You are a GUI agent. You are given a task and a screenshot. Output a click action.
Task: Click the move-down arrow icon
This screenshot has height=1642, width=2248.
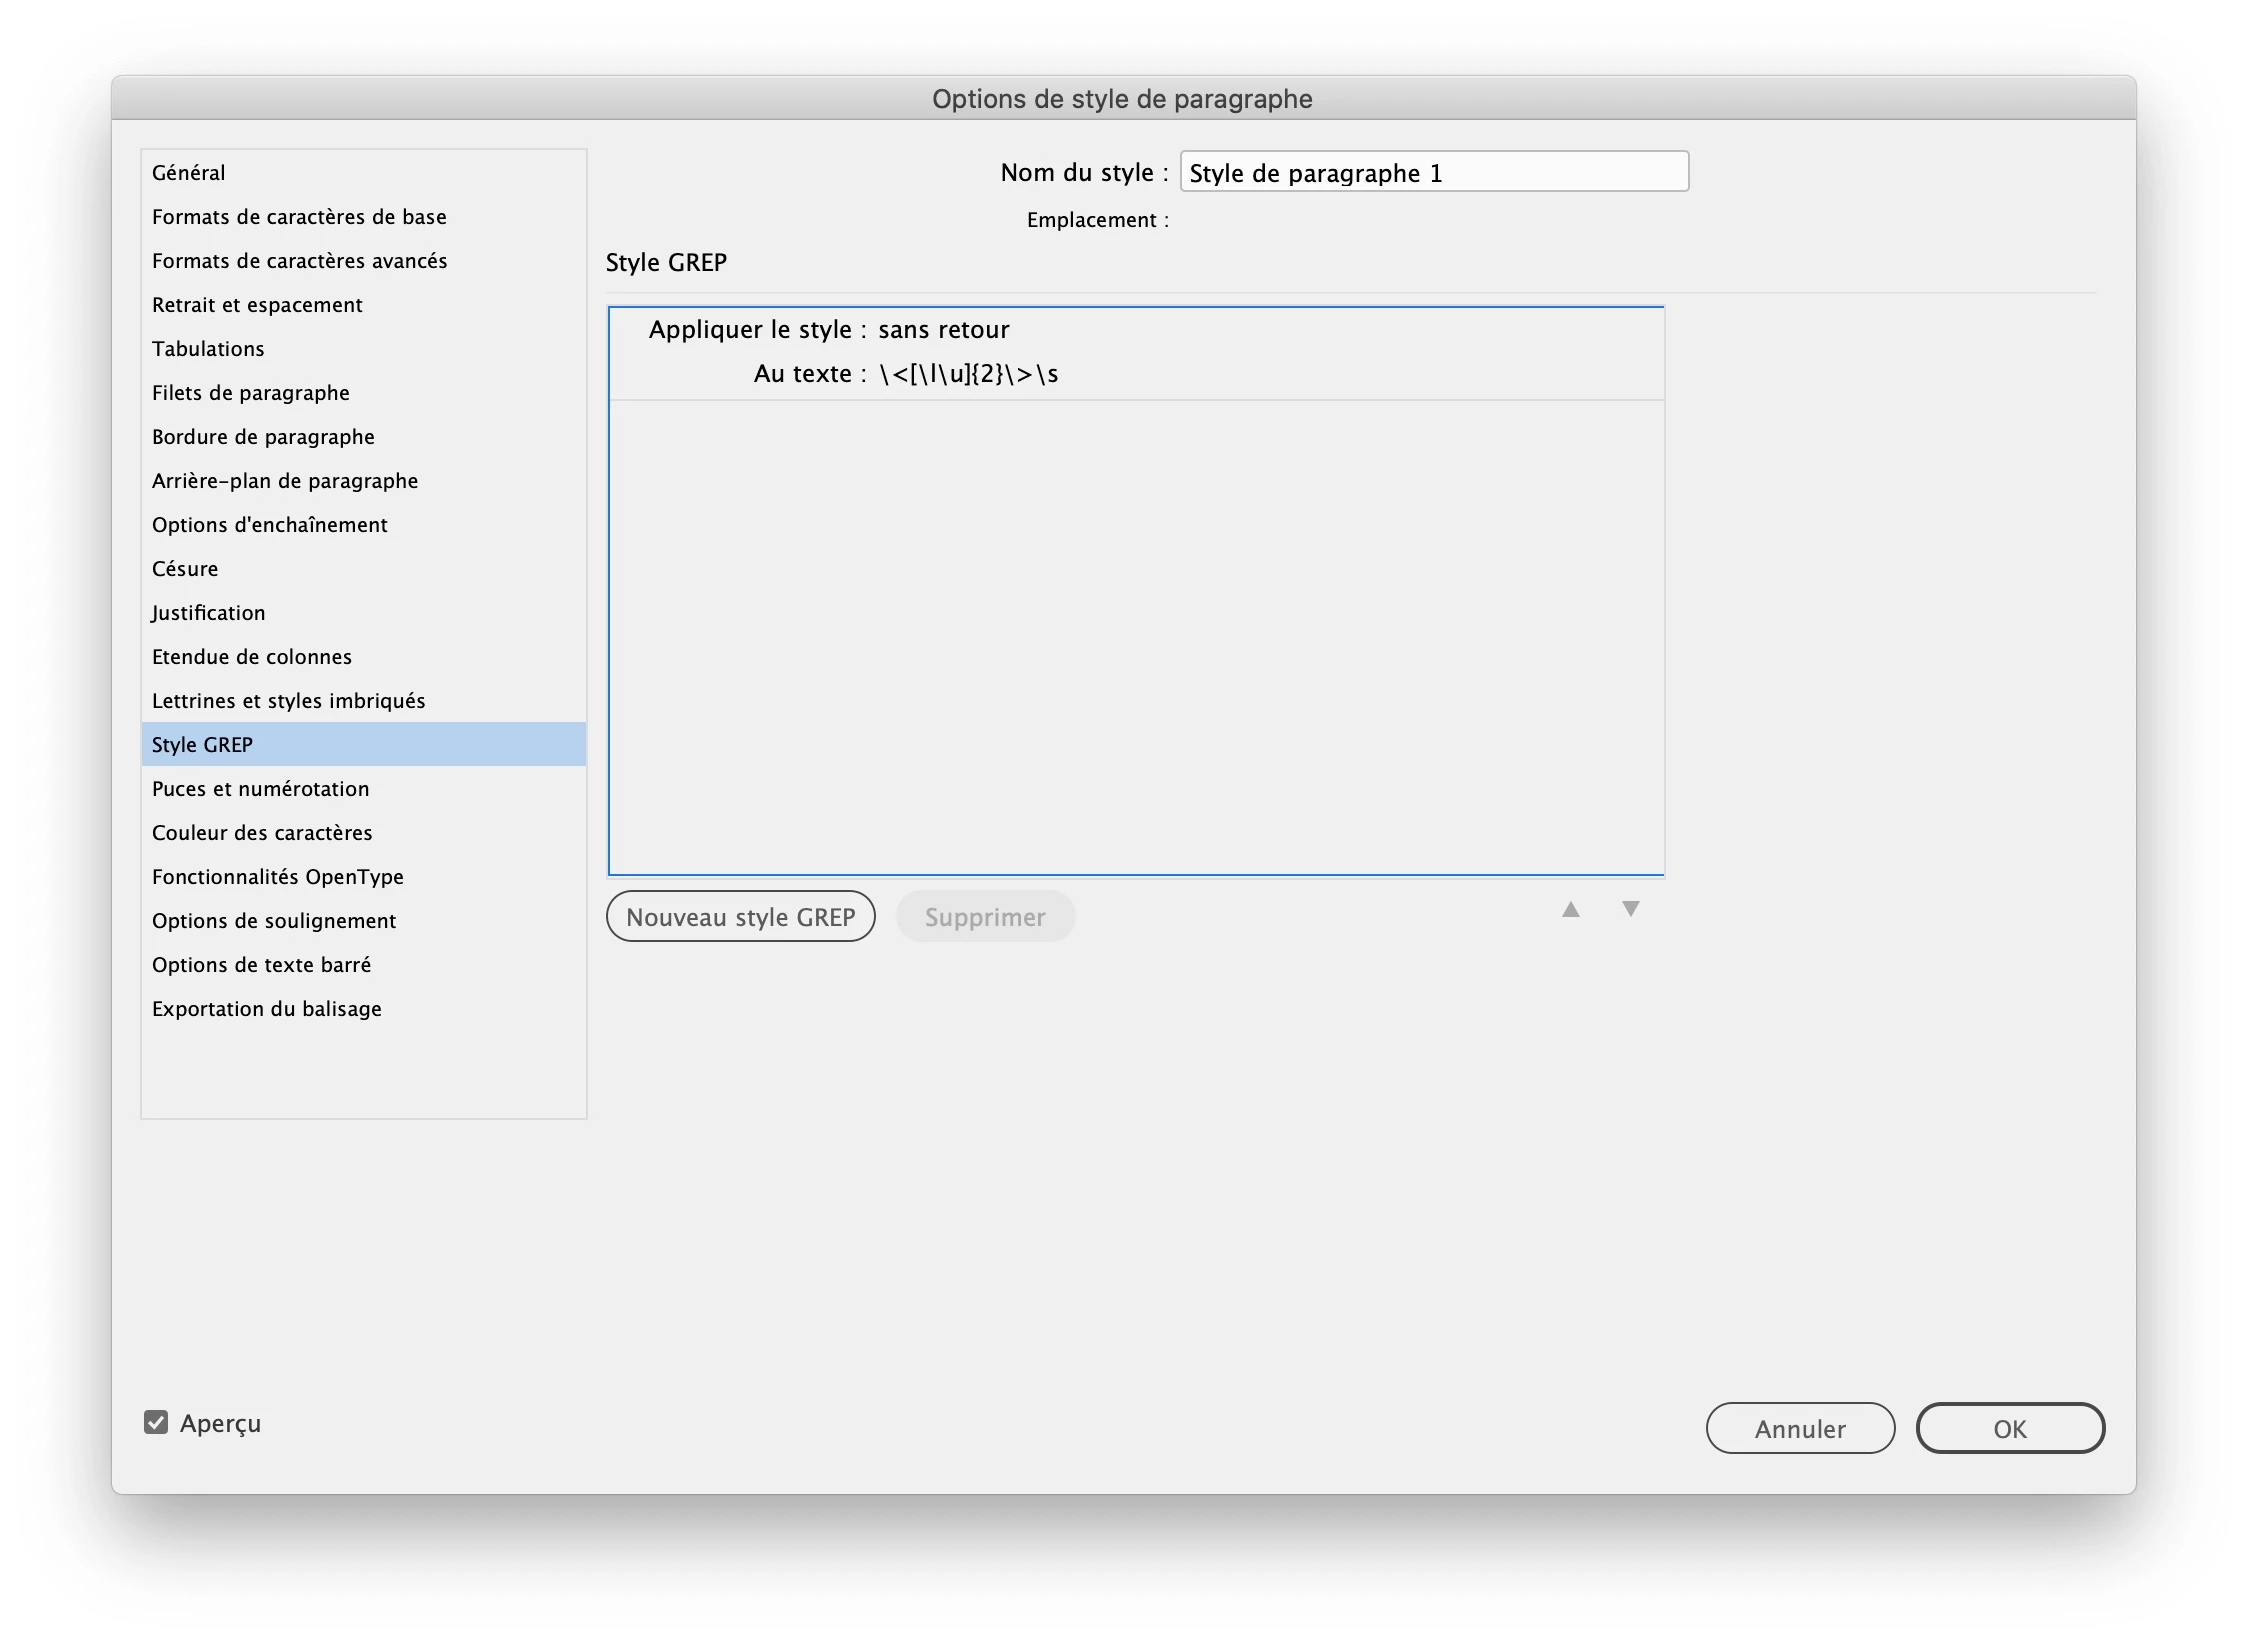[1630, 909]
